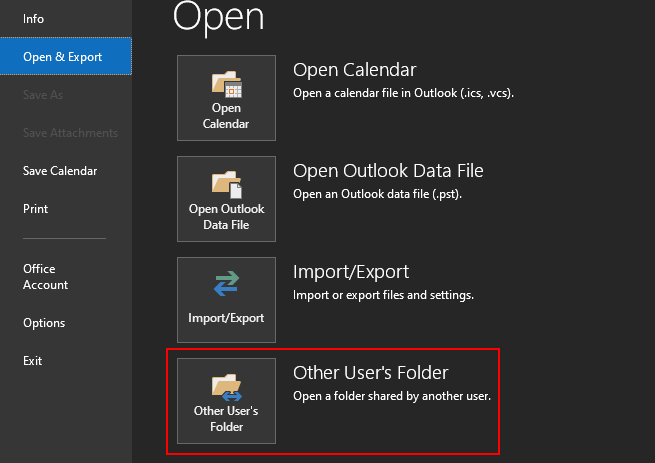Click the "Other User's Folder" title heading
655x463 pixels.
click(370, 373)
